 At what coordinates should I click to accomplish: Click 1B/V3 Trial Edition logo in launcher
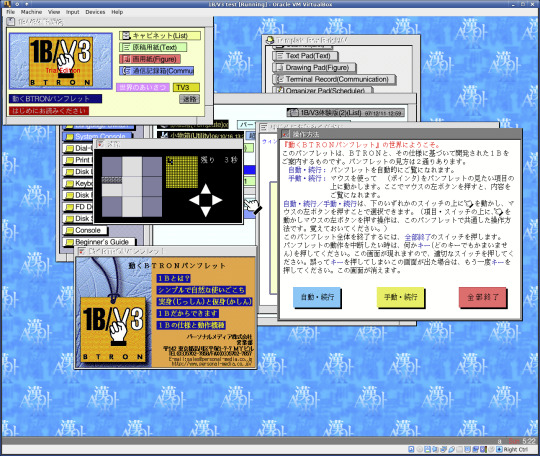point(61,61)
